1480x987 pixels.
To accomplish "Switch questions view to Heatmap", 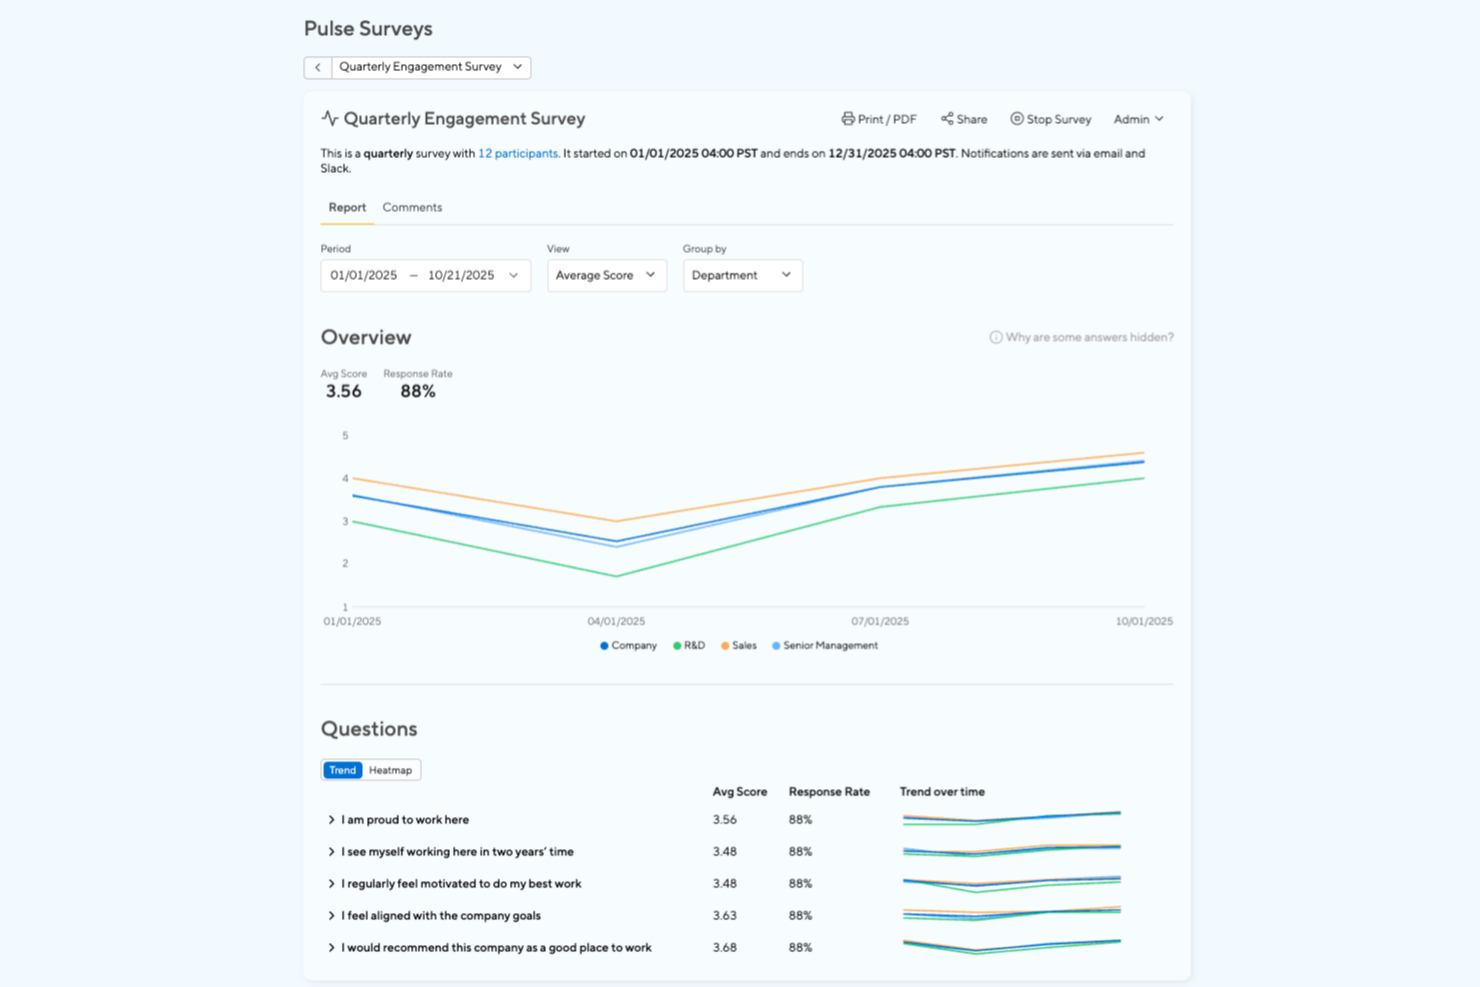I will tap(390, 770).
